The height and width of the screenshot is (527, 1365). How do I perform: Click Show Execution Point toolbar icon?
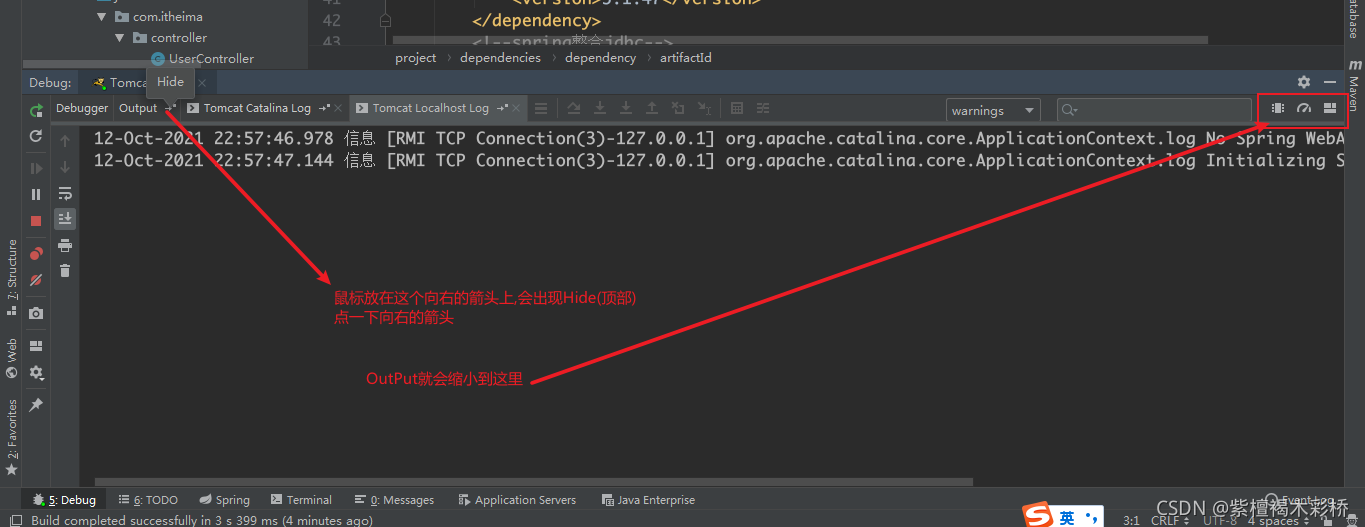(541, 108)
